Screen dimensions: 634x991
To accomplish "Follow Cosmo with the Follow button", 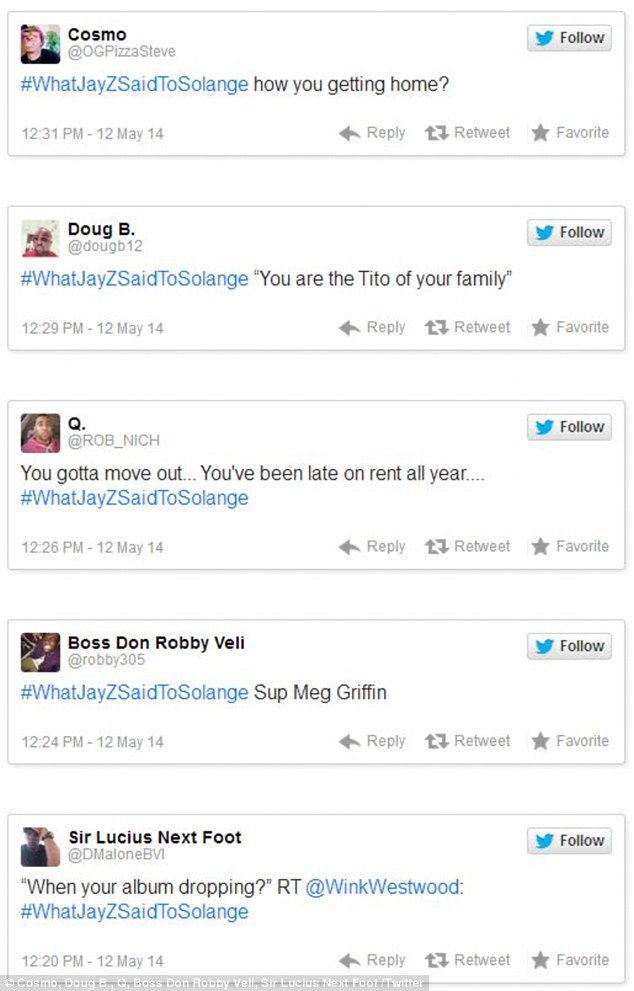I will click(569, 38).
